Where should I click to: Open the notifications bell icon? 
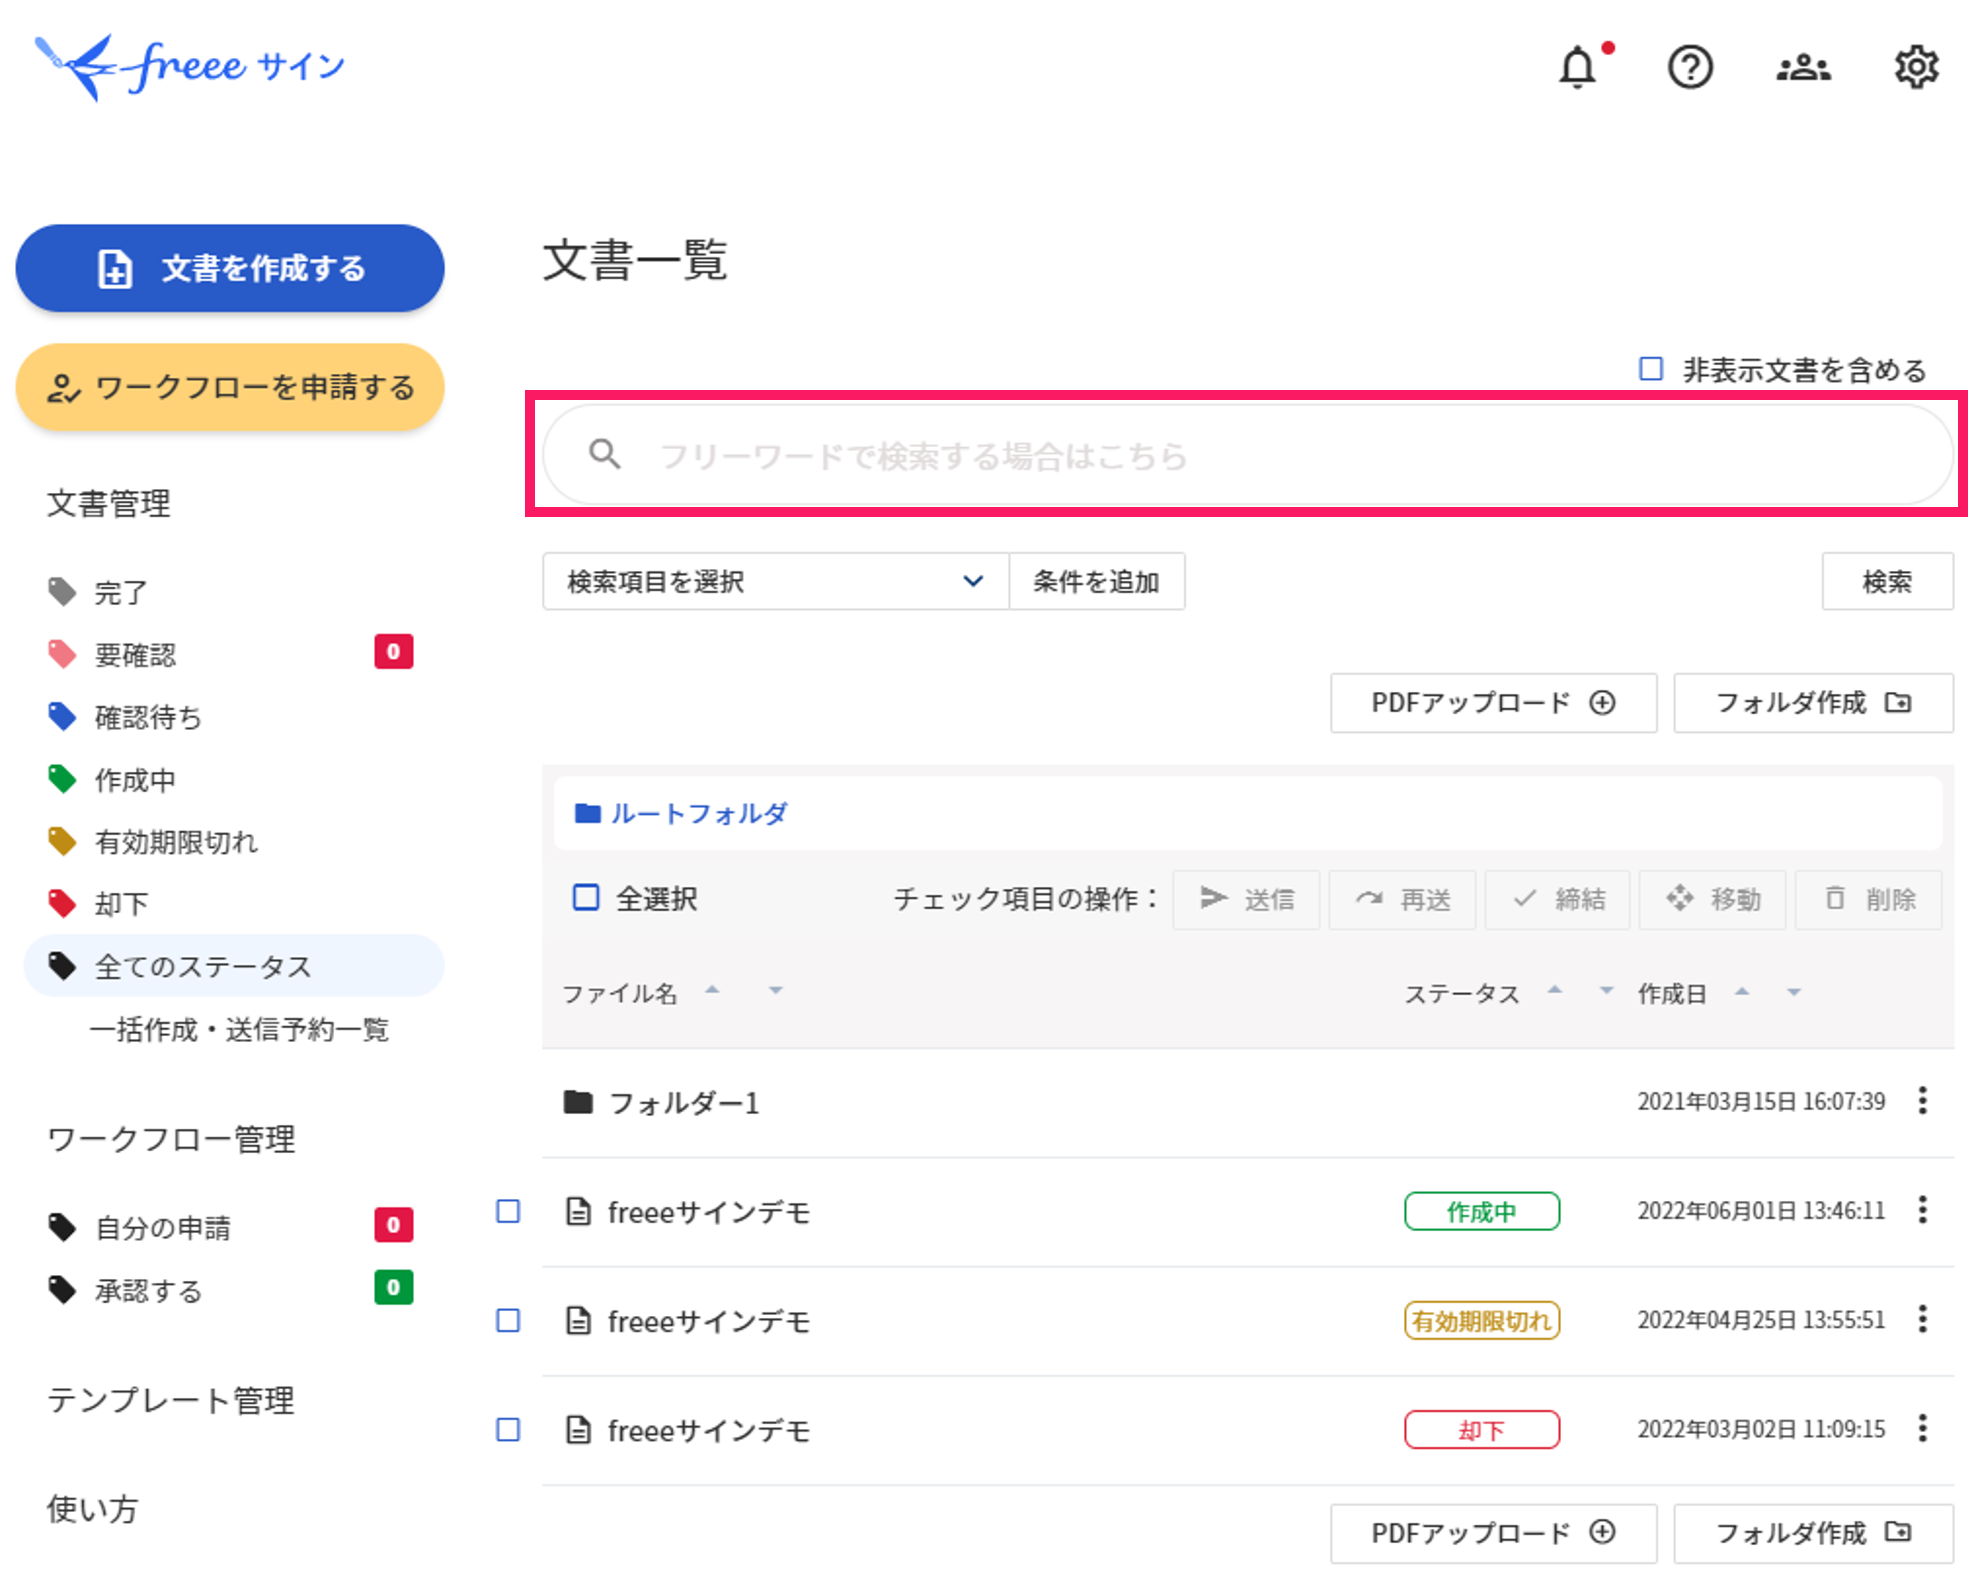click(x=1578, y=68)
